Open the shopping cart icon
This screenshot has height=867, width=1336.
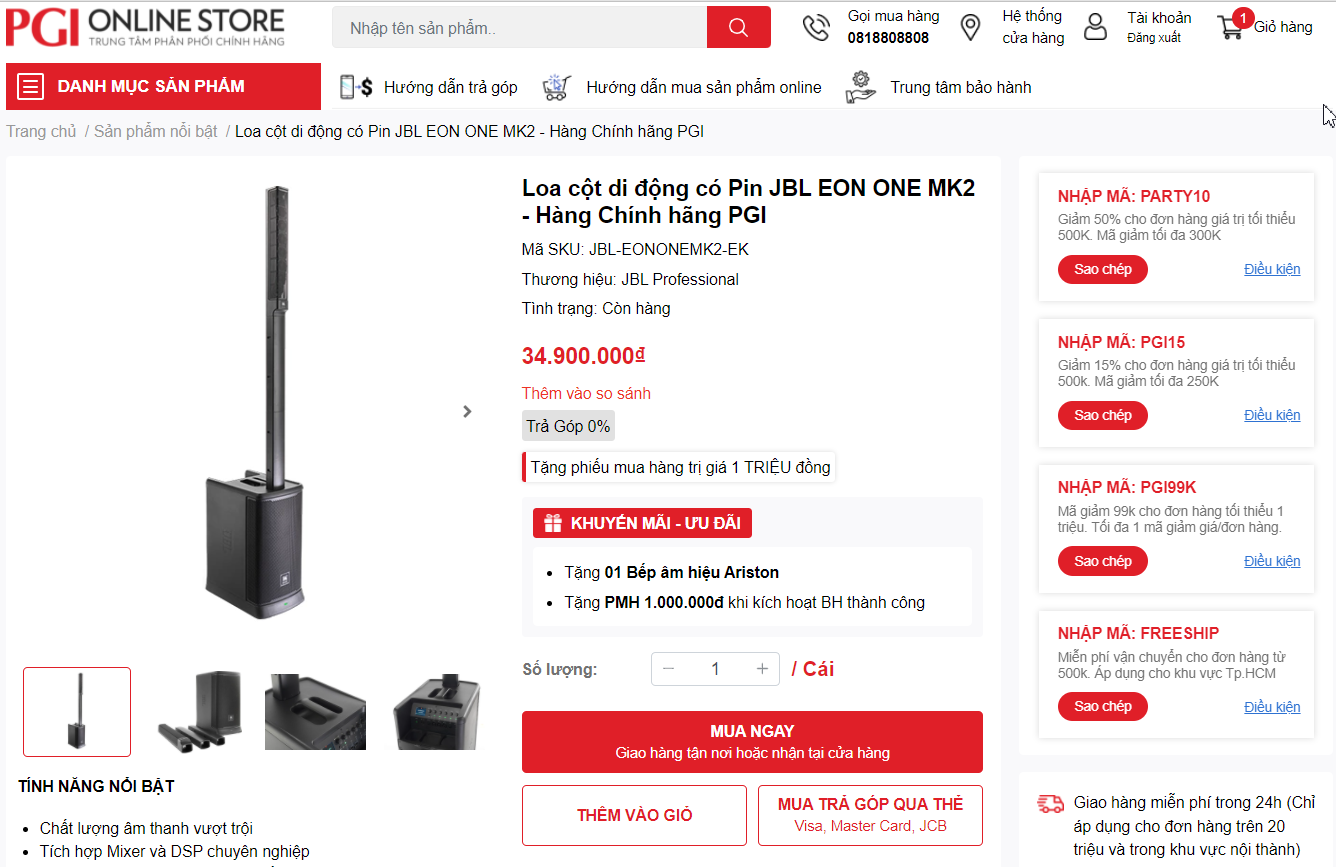tap(1230, 27)
